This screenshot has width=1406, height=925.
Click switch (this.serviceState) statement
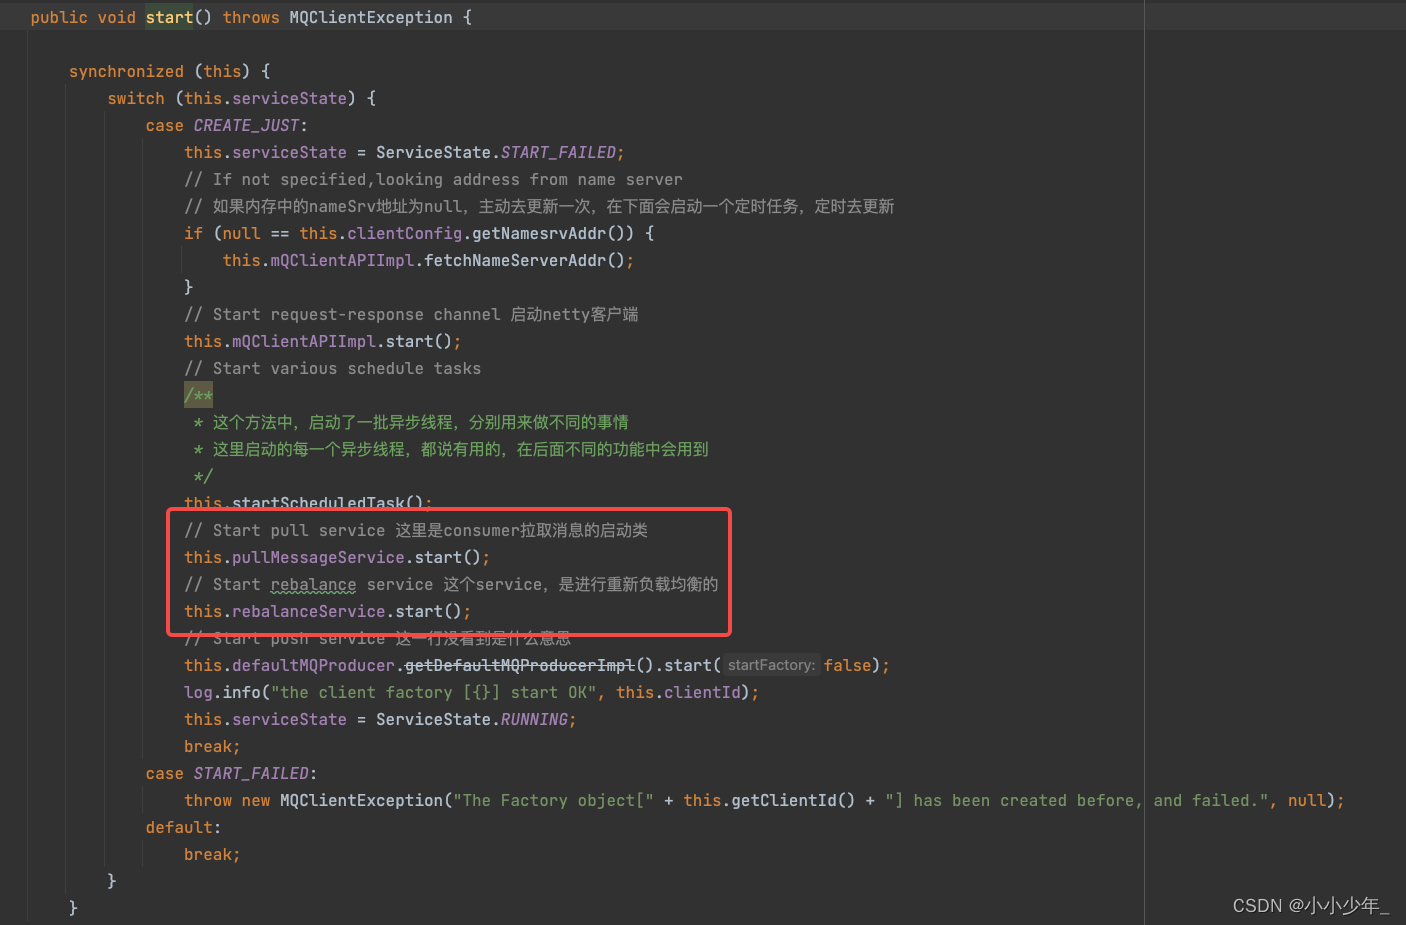tap(242, 98)
